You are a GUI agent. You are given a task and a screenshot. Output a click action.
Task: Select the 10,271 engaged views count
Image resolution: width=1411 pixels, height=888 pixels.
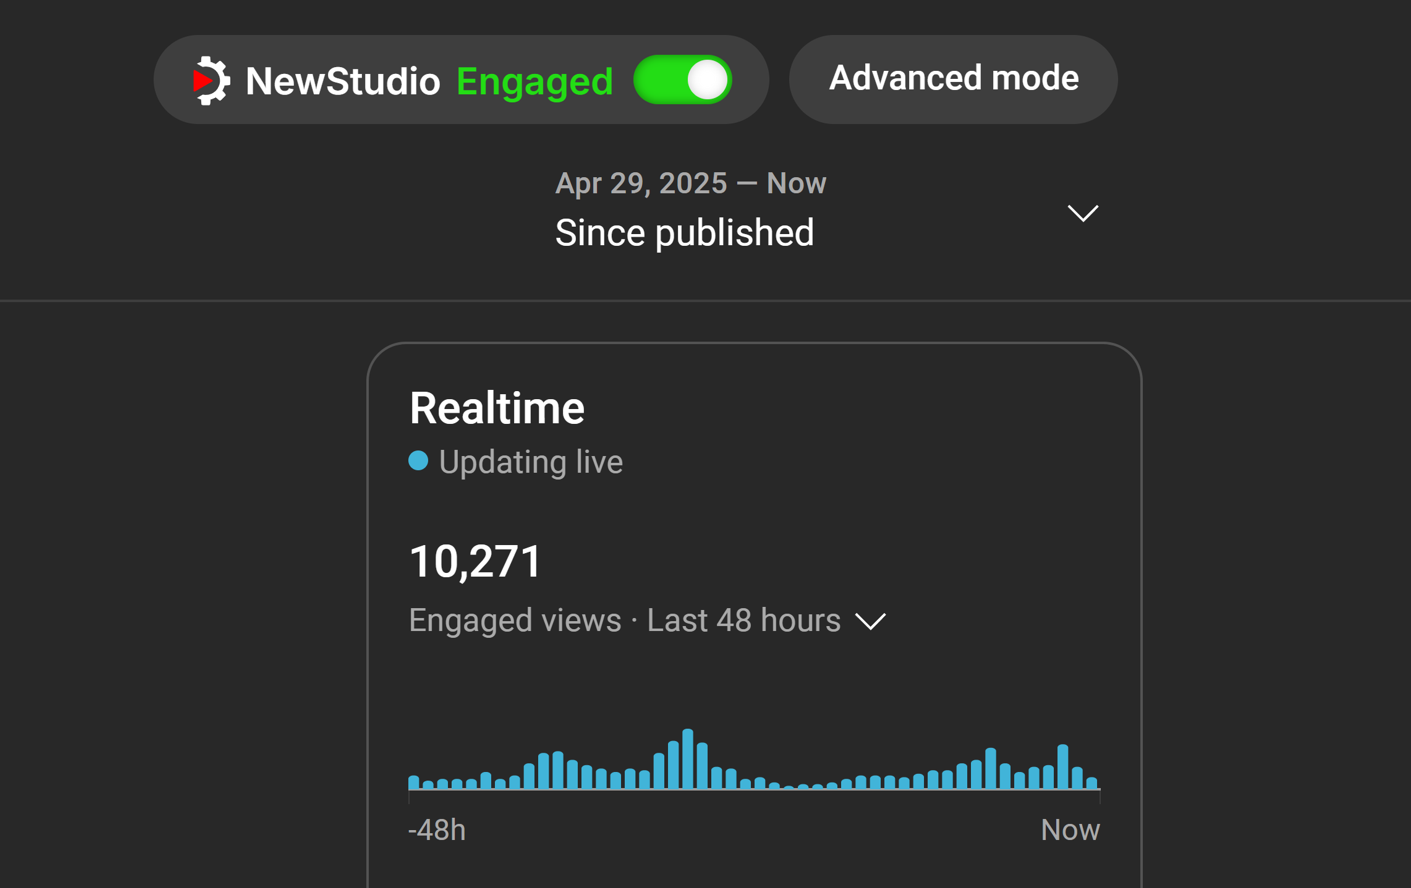(x=475, y=562)
